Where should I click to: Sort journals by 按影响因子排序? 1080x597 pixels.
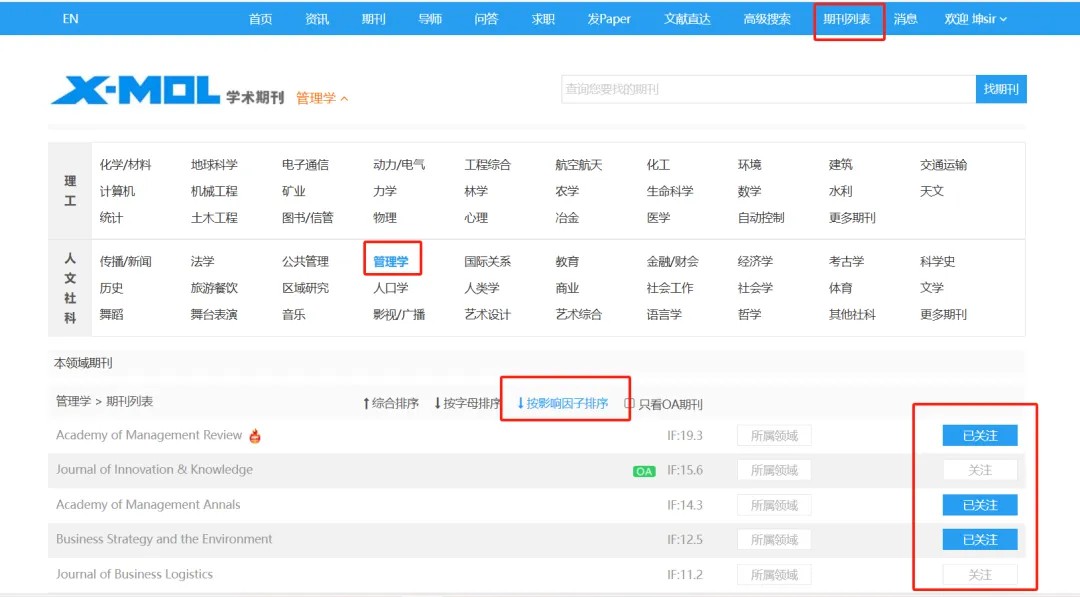[x=562, y=404]
